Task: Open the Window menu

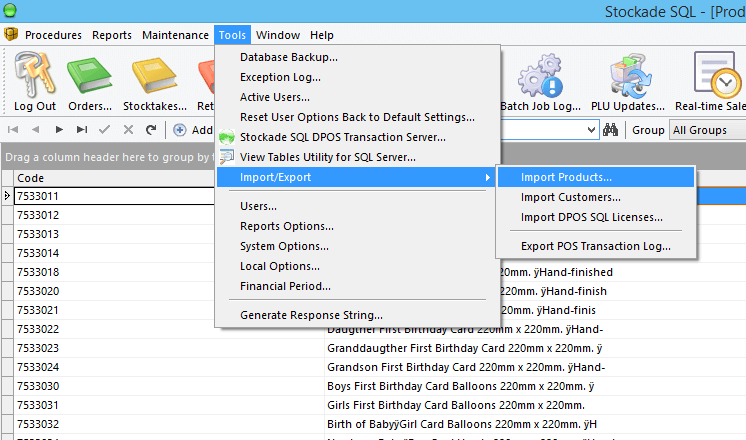Action: [278, 35]
